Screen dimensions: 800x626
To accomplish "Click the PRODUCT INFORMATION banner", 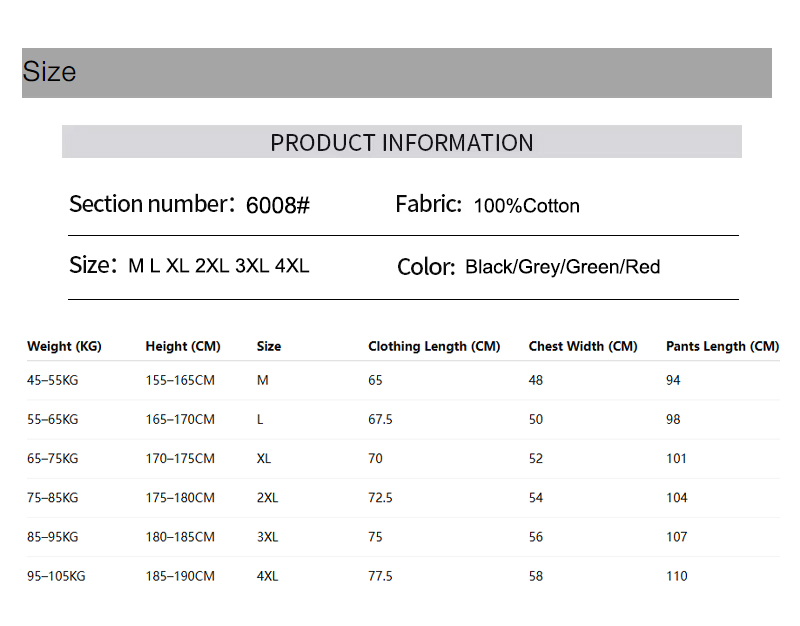I will (401, 142).
